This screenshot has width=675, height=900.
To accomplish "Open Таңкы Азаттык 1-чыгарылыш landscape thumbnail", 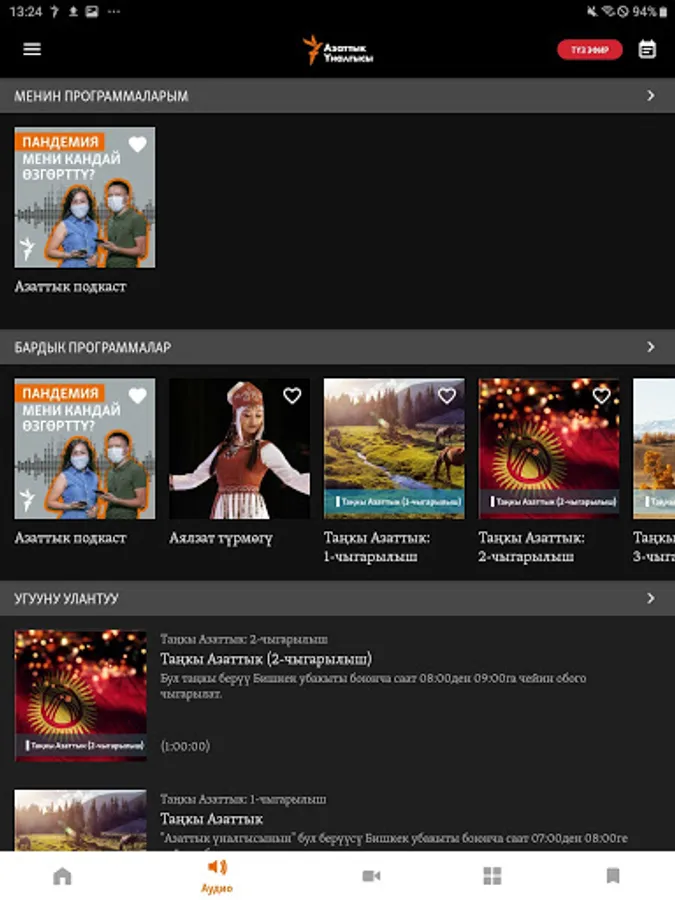I will point(394,449).
